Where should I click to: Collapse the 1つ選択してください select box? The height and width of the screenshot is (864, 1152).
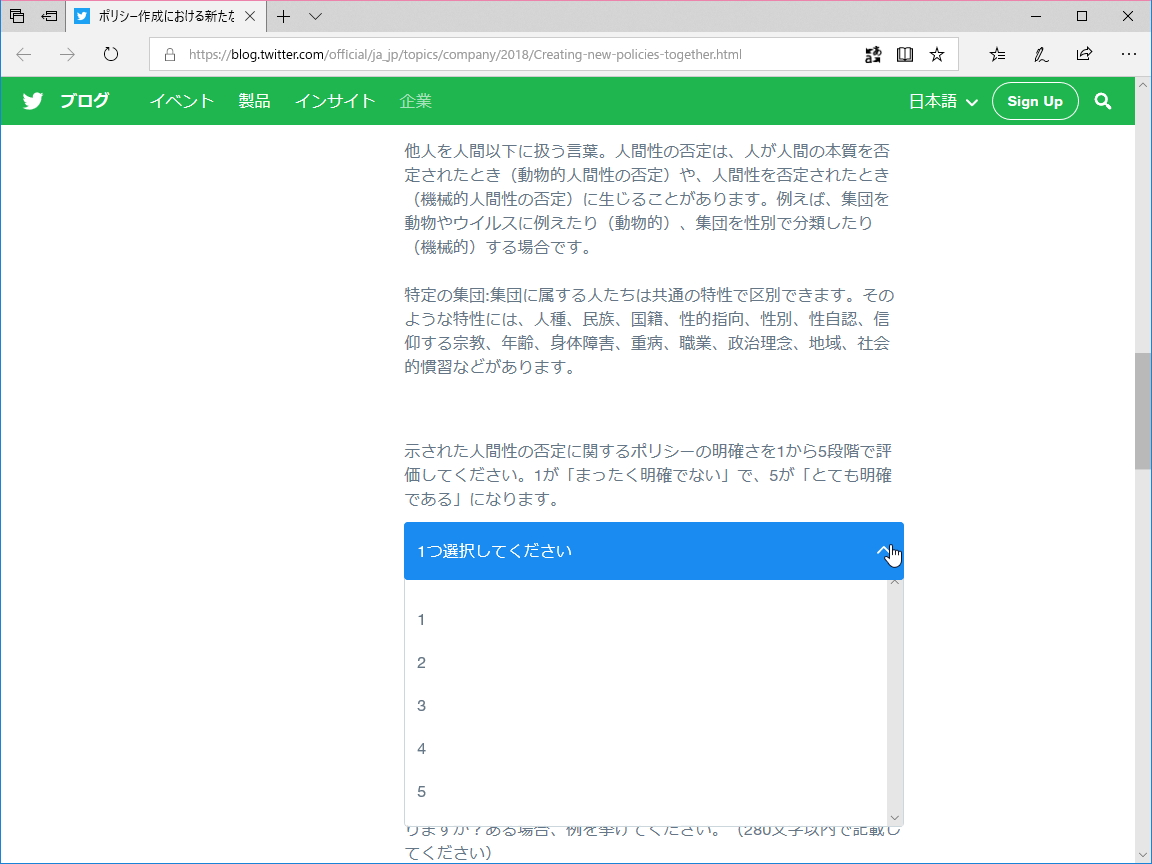(653, 551)
